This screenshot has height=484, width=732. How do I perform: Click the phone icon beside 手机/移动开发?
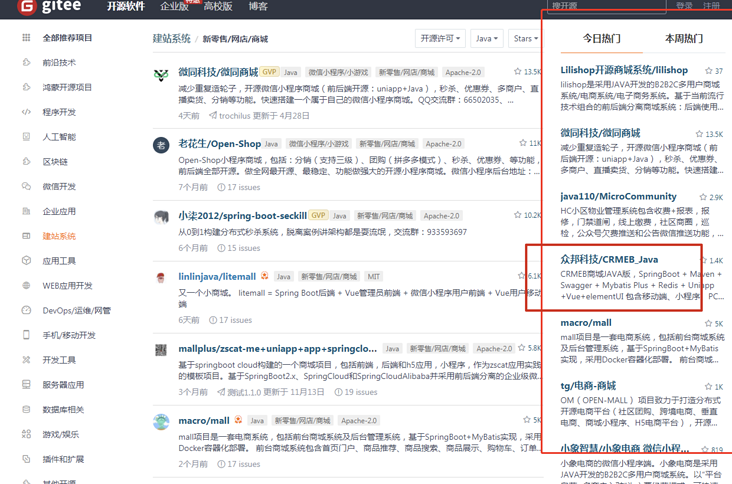pyautogui.click(x=26, y=335)
